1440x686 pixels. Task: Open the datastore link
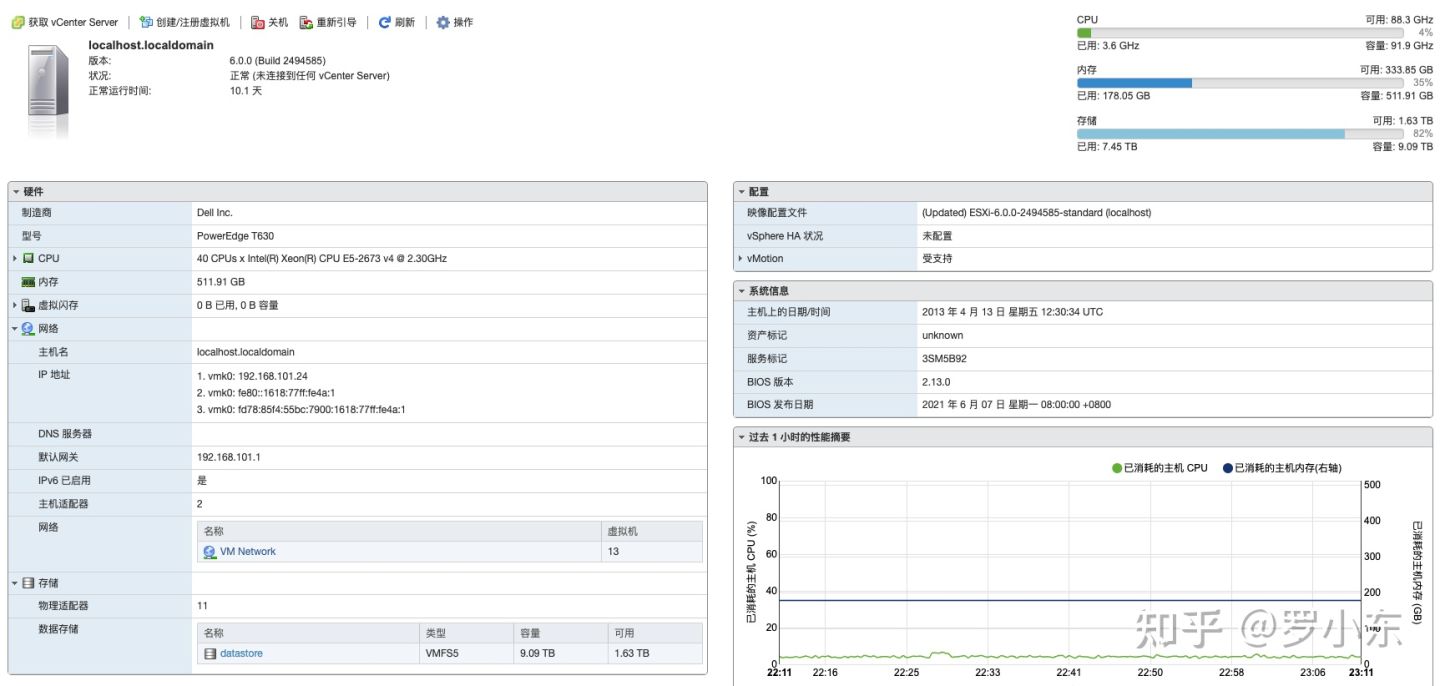pyautogui.click(x=241, y=653)
